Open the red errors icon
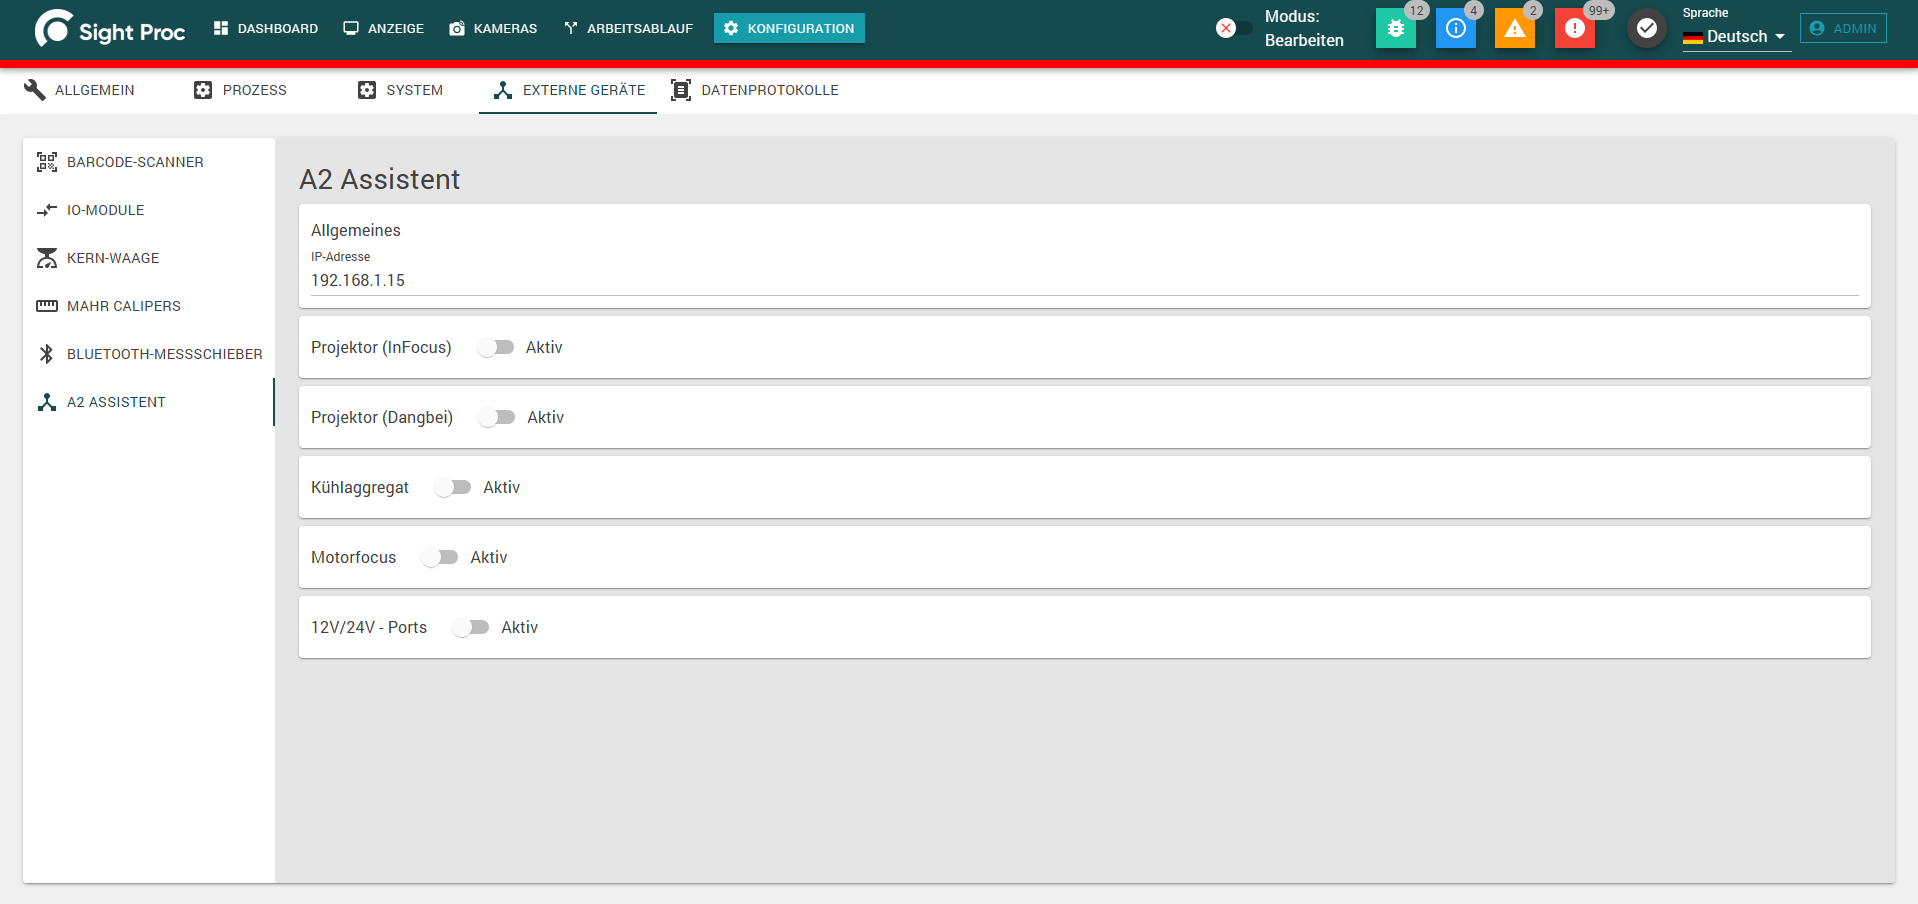1918x904 pixels. tap(1575, 28)
